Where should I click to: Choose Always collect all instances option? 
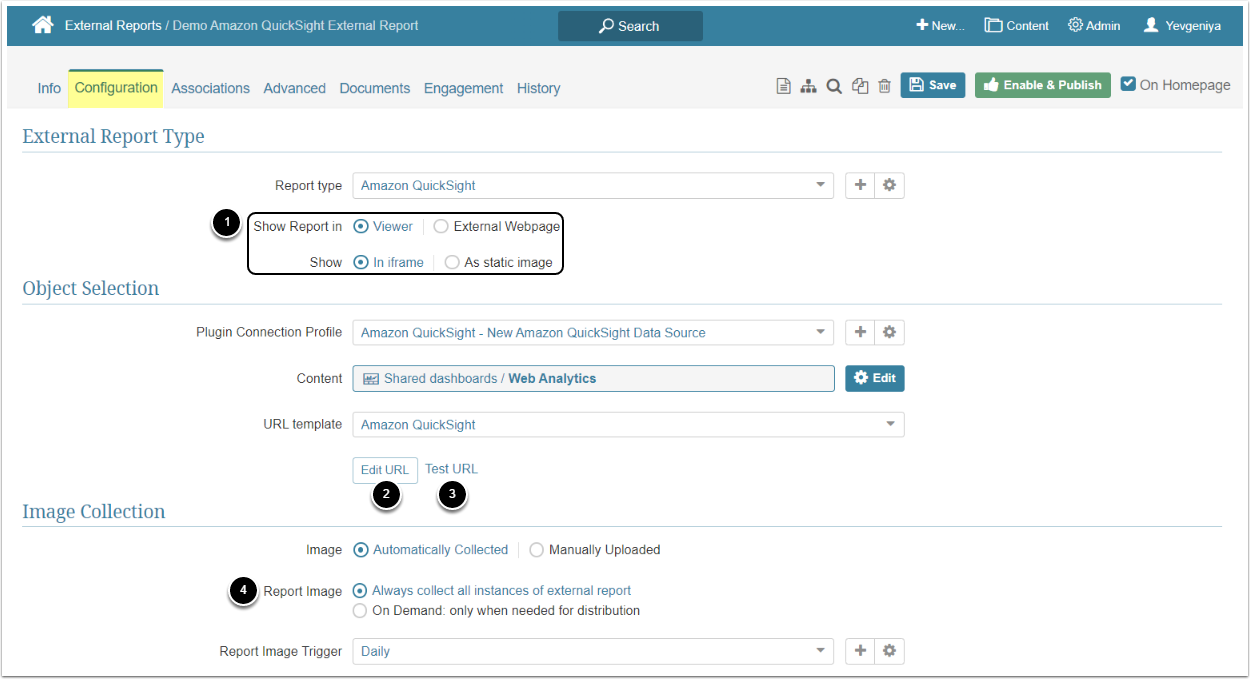361,591
